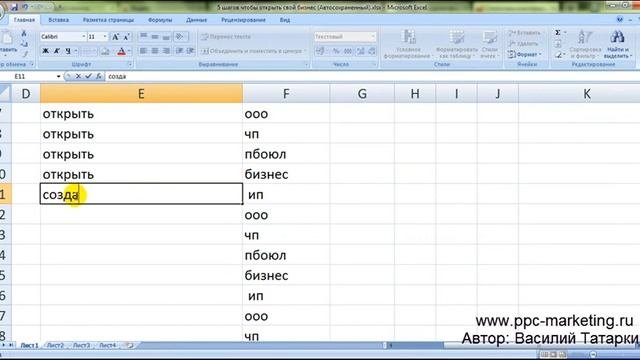Click the Format Painter brush
Screen dimensions: 640x360
(24, 54)
